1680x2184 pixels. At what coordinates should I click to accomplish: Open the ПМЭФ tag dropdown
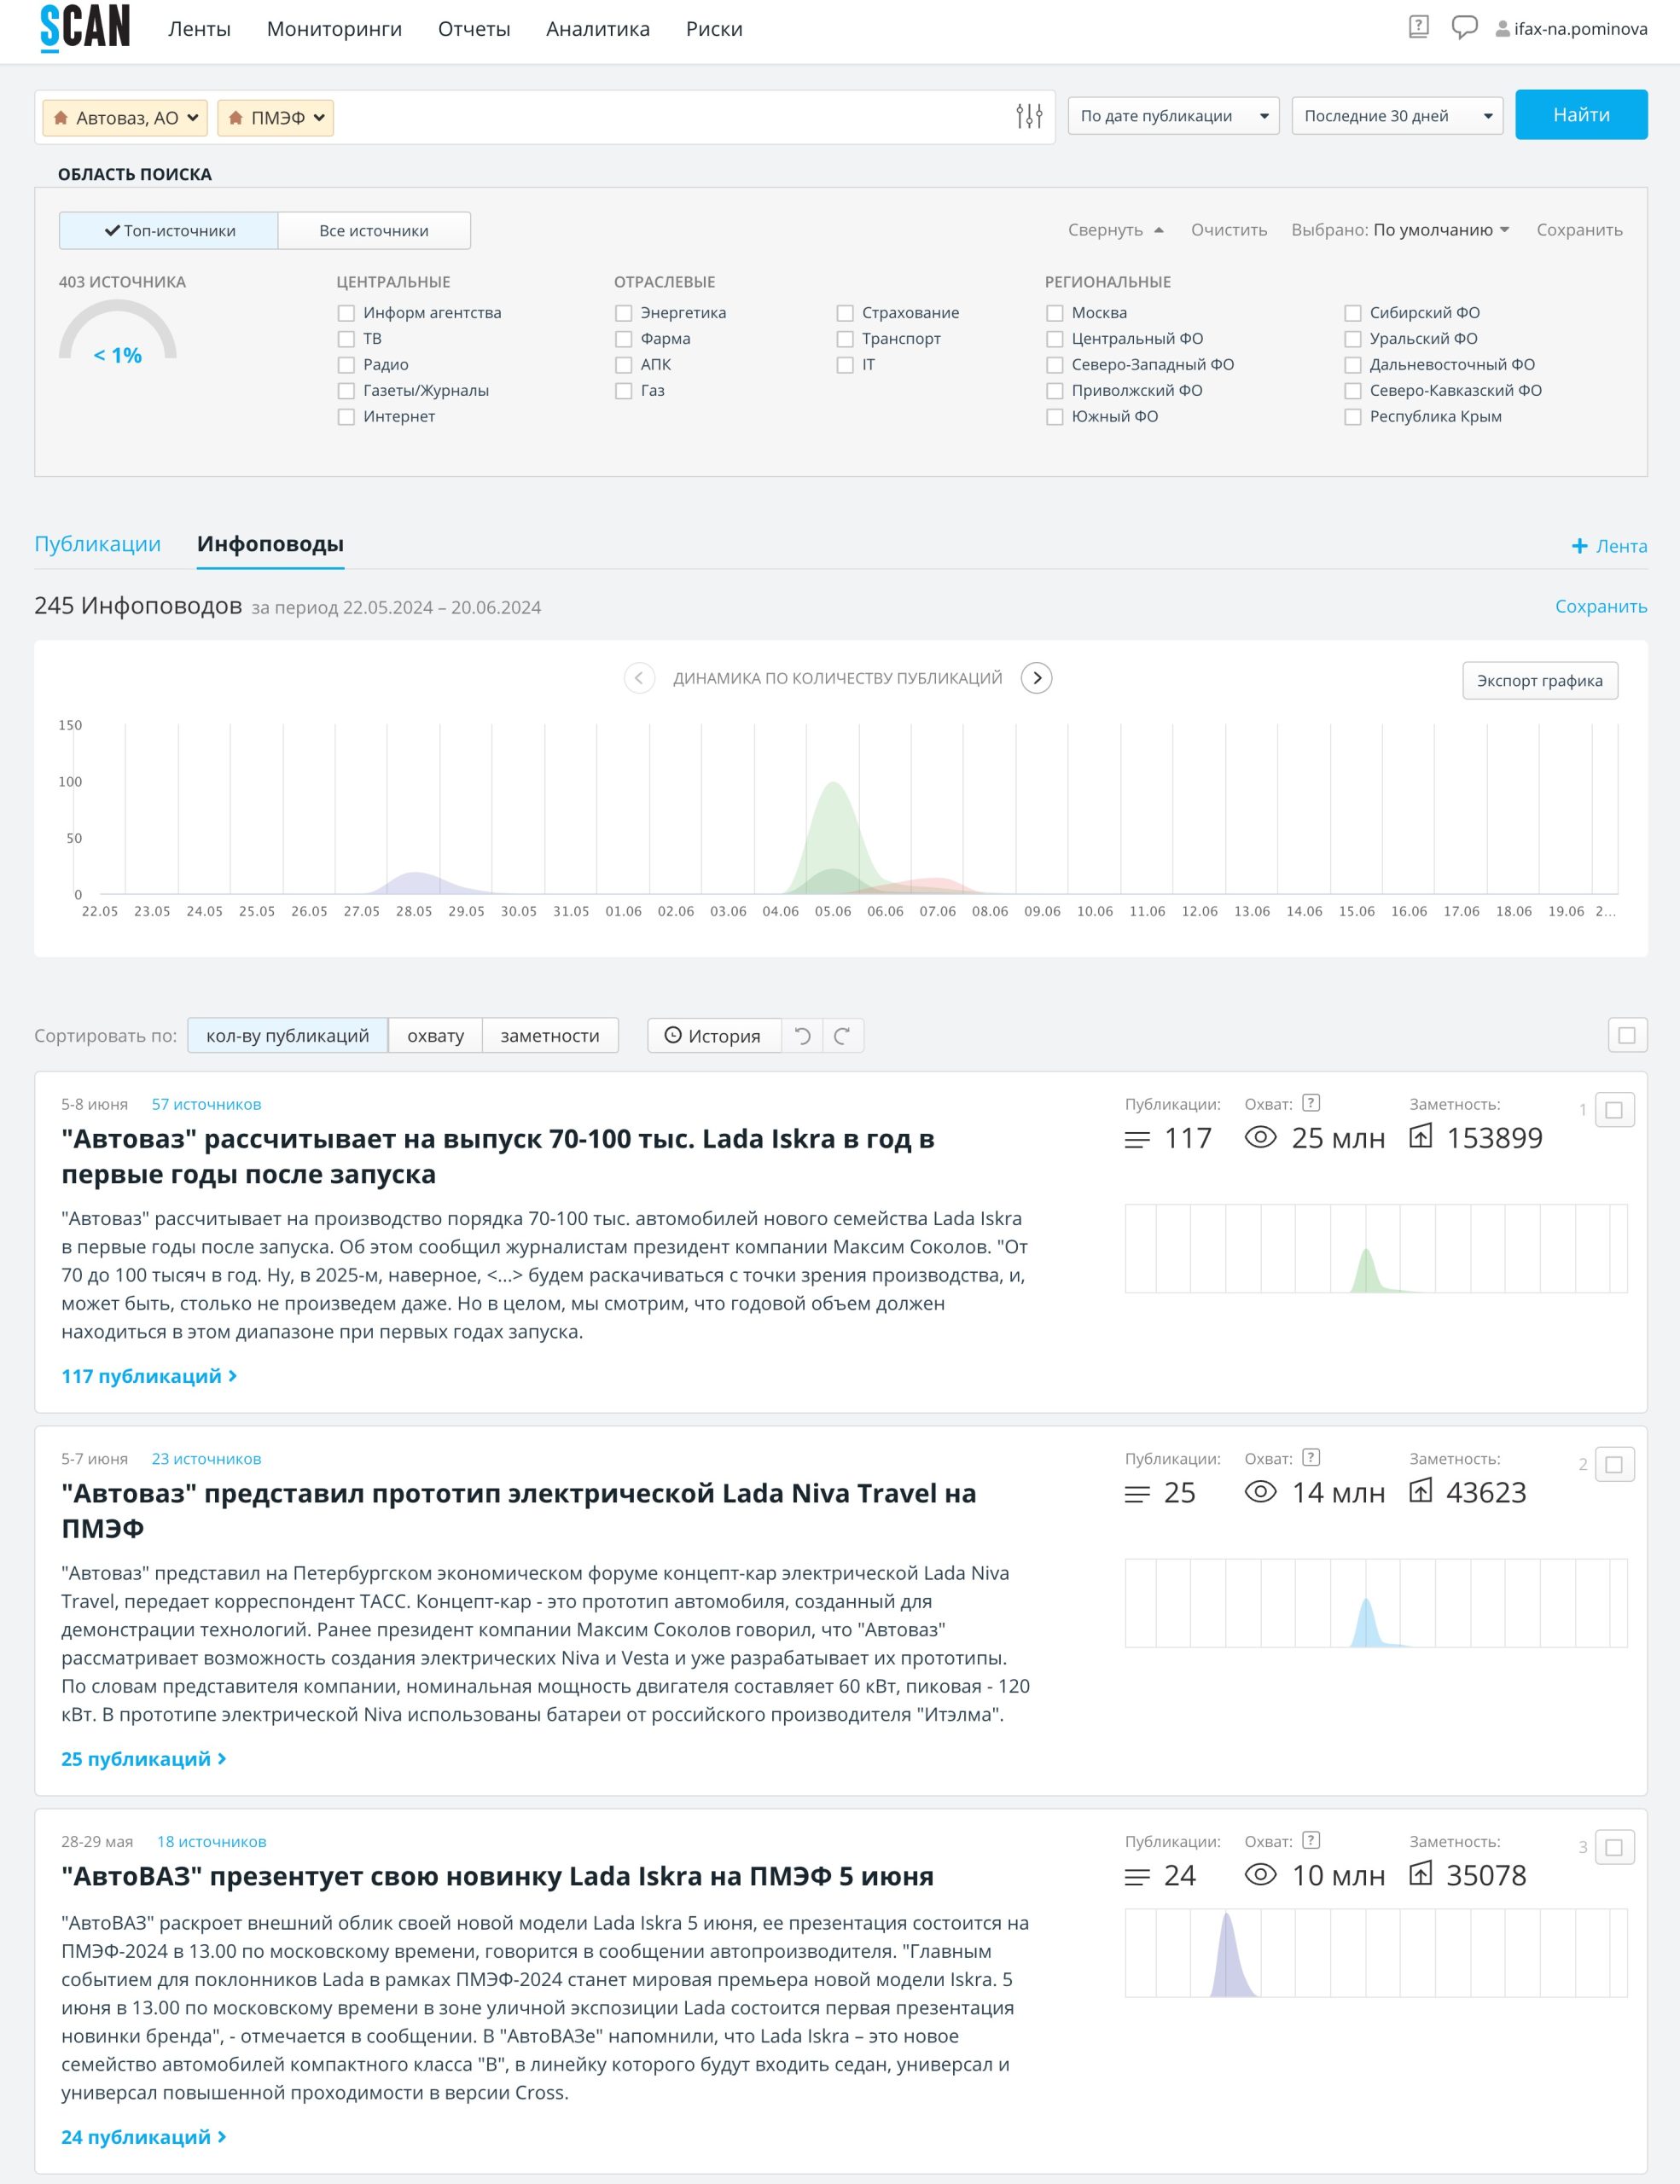(x=318, y=118)
